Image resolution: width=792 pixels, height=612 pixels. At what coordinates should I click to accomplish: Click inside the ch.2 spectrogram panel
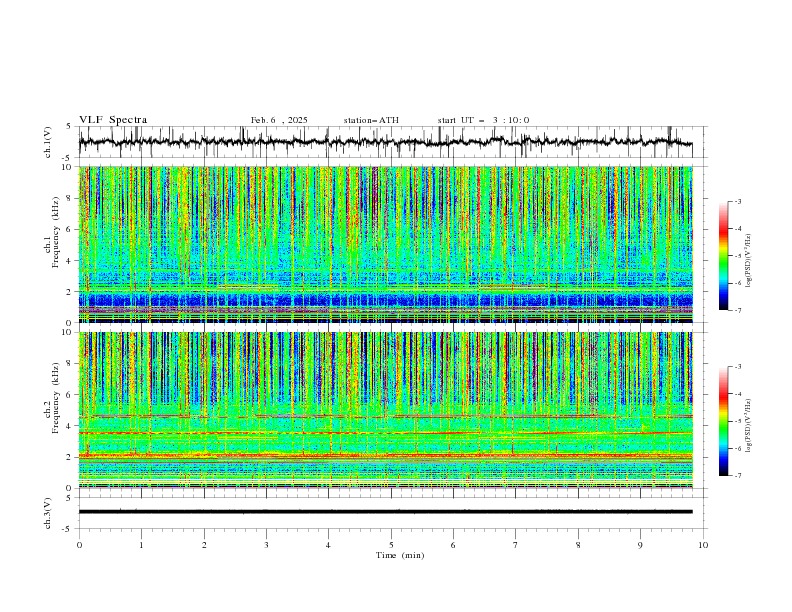(x=385, y=410)
